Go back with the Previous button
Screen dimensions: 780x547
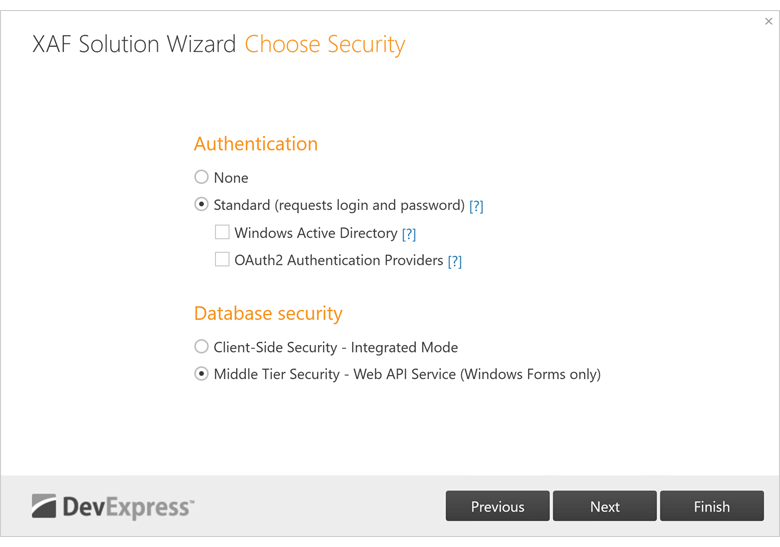[x=497, y=506]
